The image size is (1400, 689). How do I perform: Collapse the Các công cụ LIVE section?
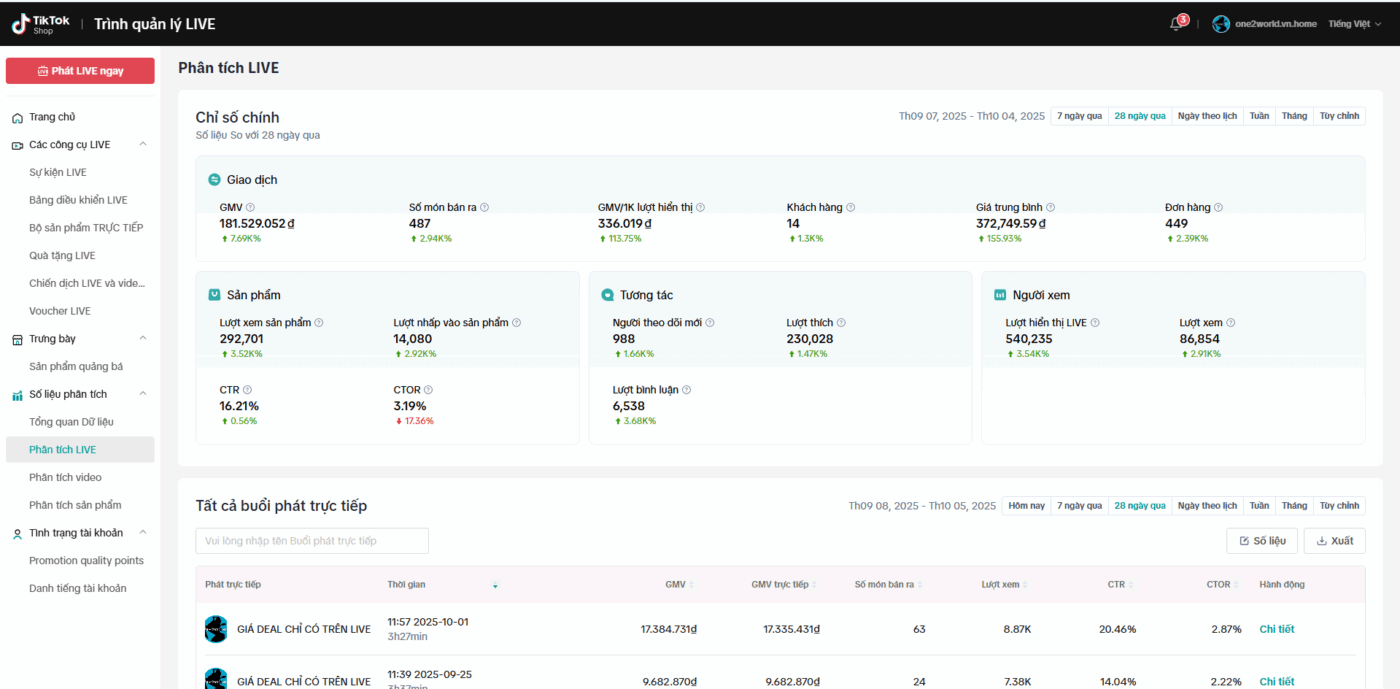pyautogui.click(x=143, y=145)
